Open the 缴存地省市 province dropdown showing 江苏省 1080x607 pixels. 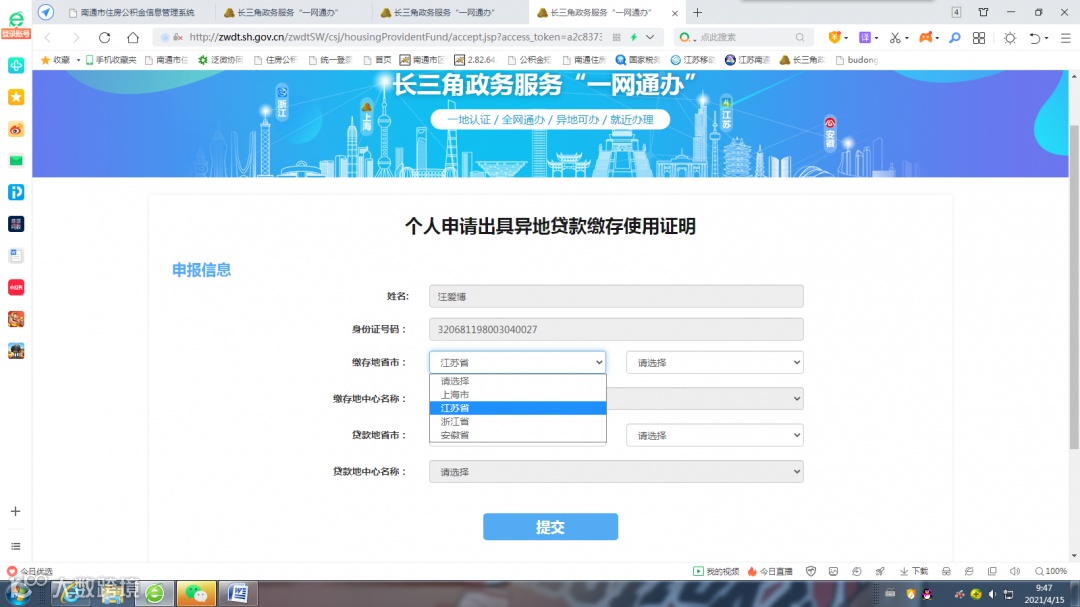[517, 362]
